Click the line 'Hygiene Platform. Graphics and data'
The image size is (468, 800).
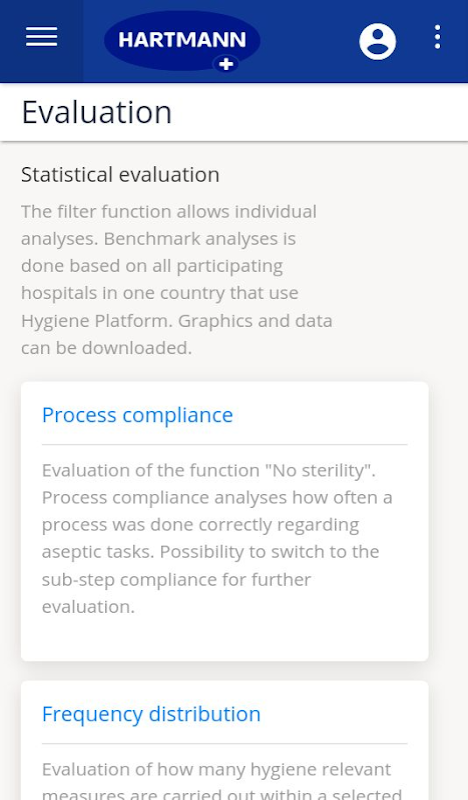pos(177,321)
